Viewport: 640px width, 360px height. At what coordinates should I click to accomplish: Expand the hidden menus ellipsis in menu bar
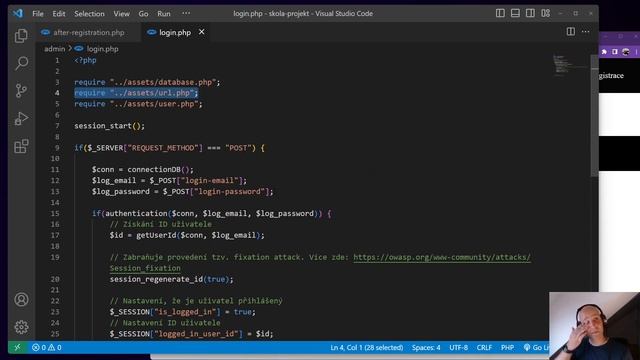pos(186,13)
